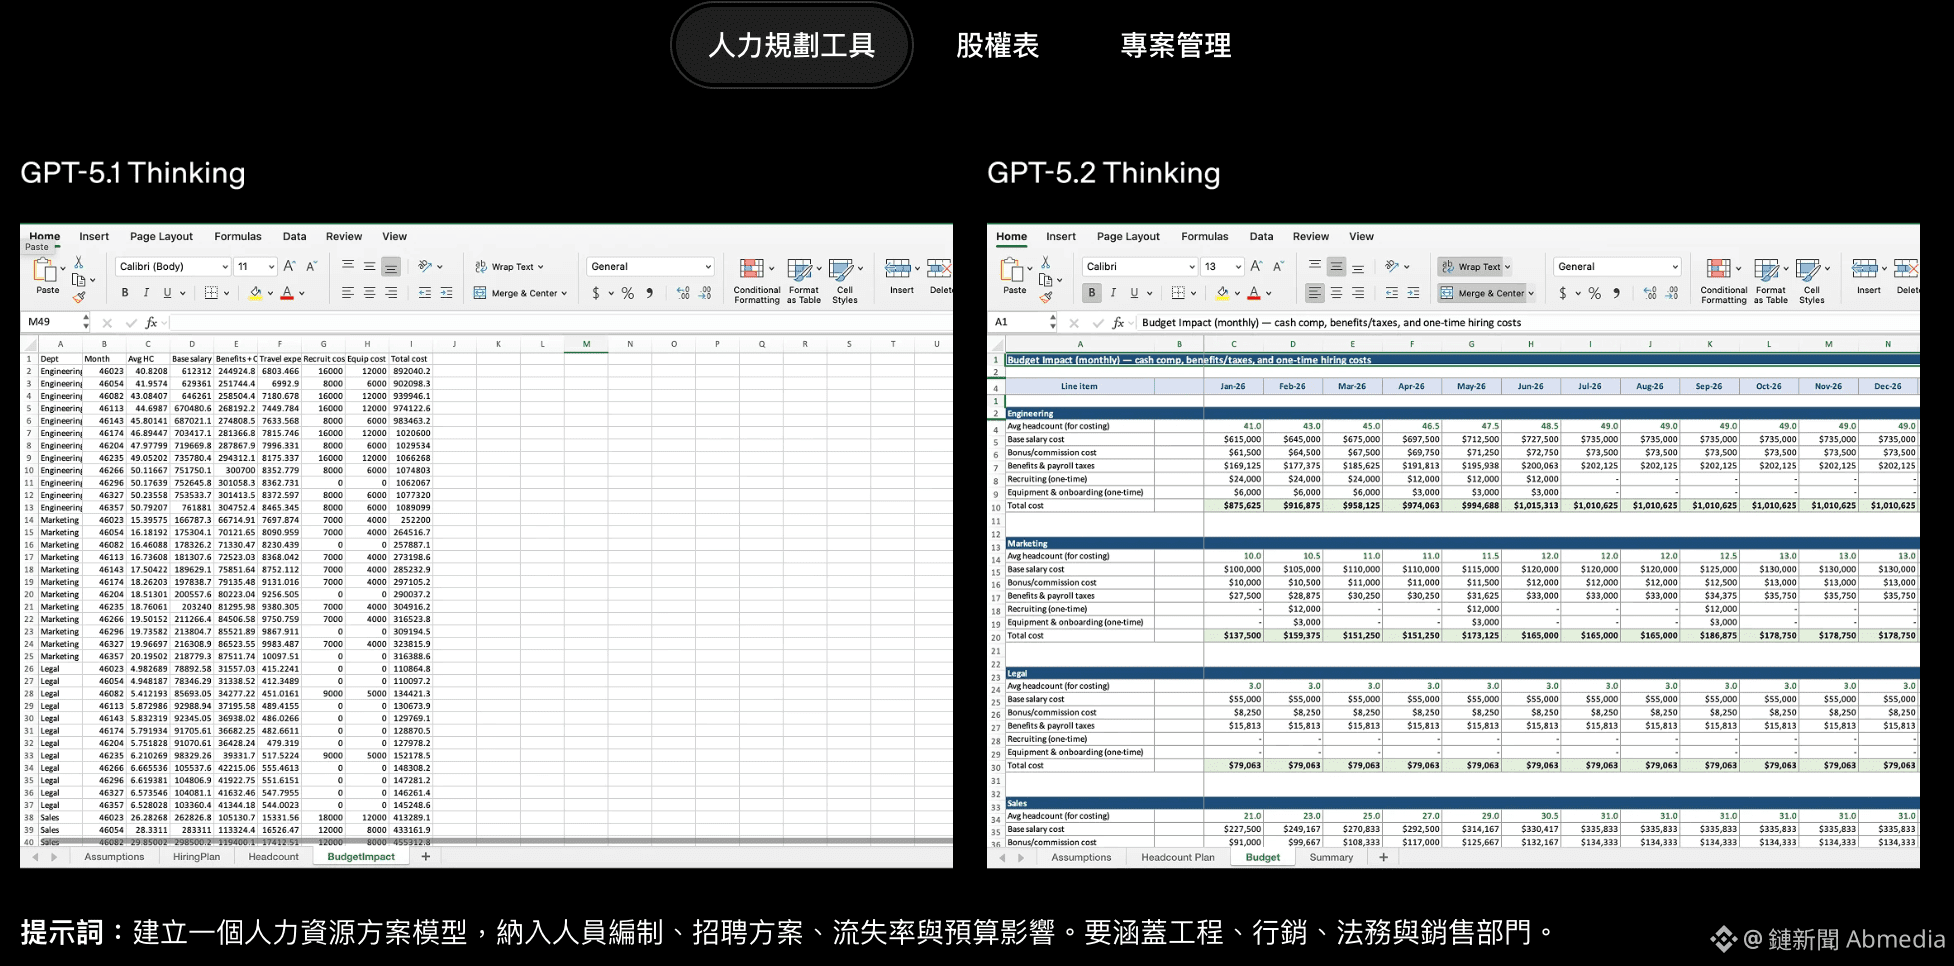The height and width of the screenshot is (966, 1954).
Task: Switch to Headcount sheet in GPT-5.1
Action: (273, 857)
